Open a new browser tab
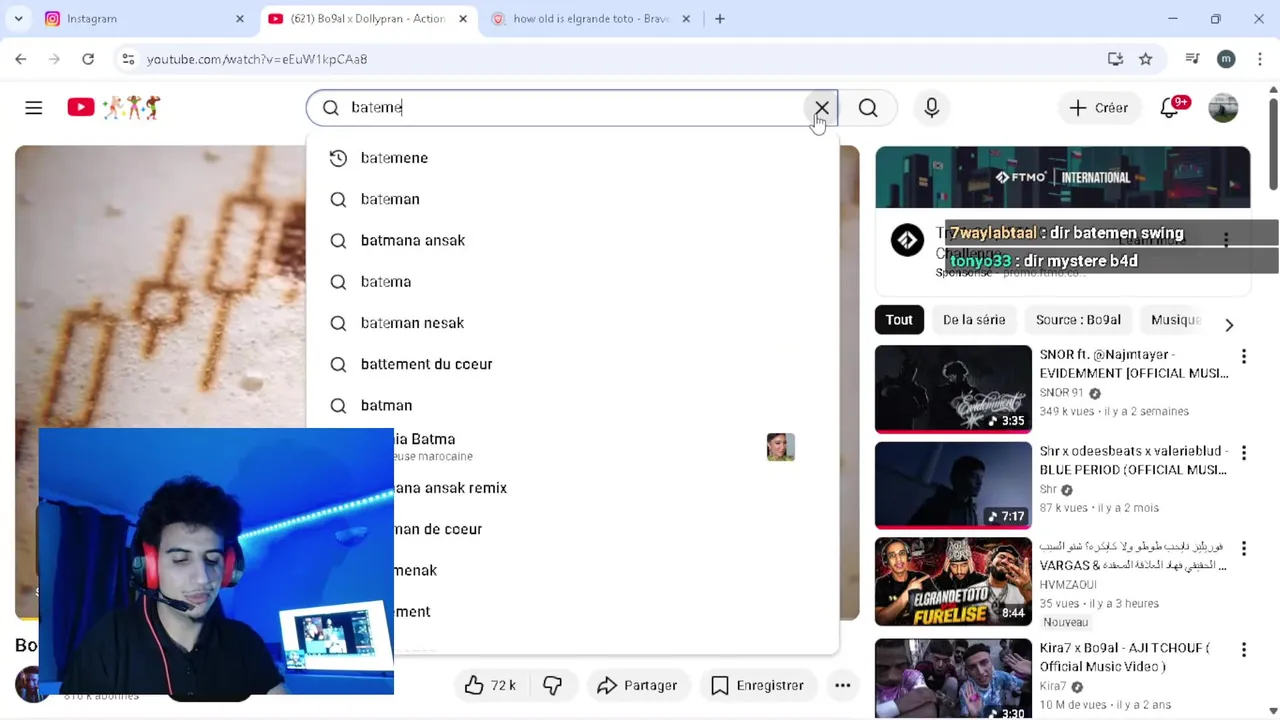The height and width of the screenshot is (720, 1280). [x=719, y=18]
